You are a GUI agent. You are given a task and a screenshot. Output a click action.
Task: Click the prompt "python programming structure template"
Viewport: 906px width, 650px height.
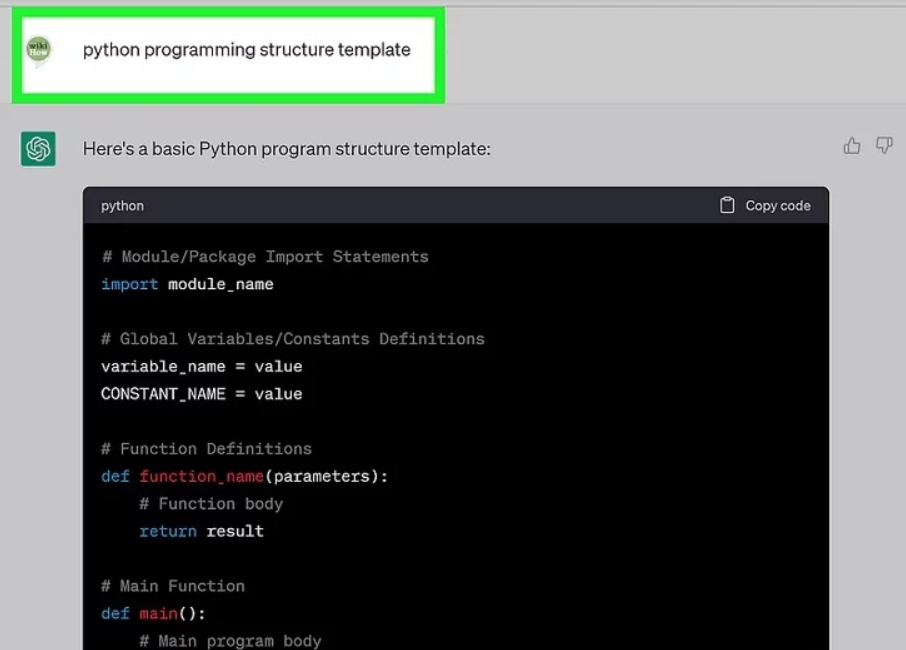(x=246, y=49)
